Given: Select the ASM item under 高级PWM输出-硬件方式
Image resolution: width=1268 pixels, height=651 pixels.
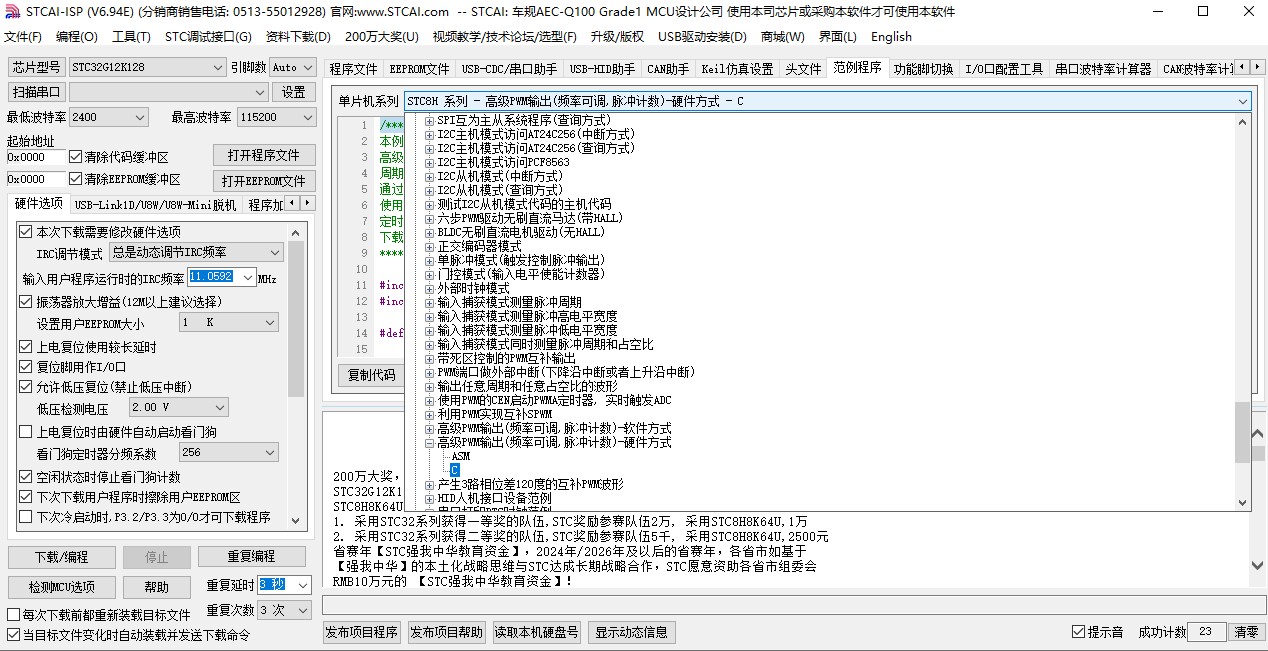Looking at the screenshot, I should (460, 456).
